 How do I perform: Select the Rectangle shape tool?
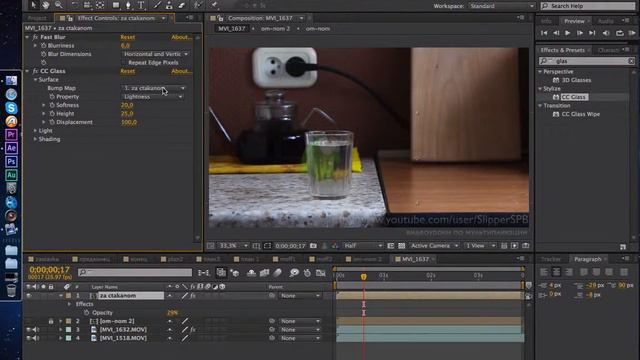pos(116,5)
